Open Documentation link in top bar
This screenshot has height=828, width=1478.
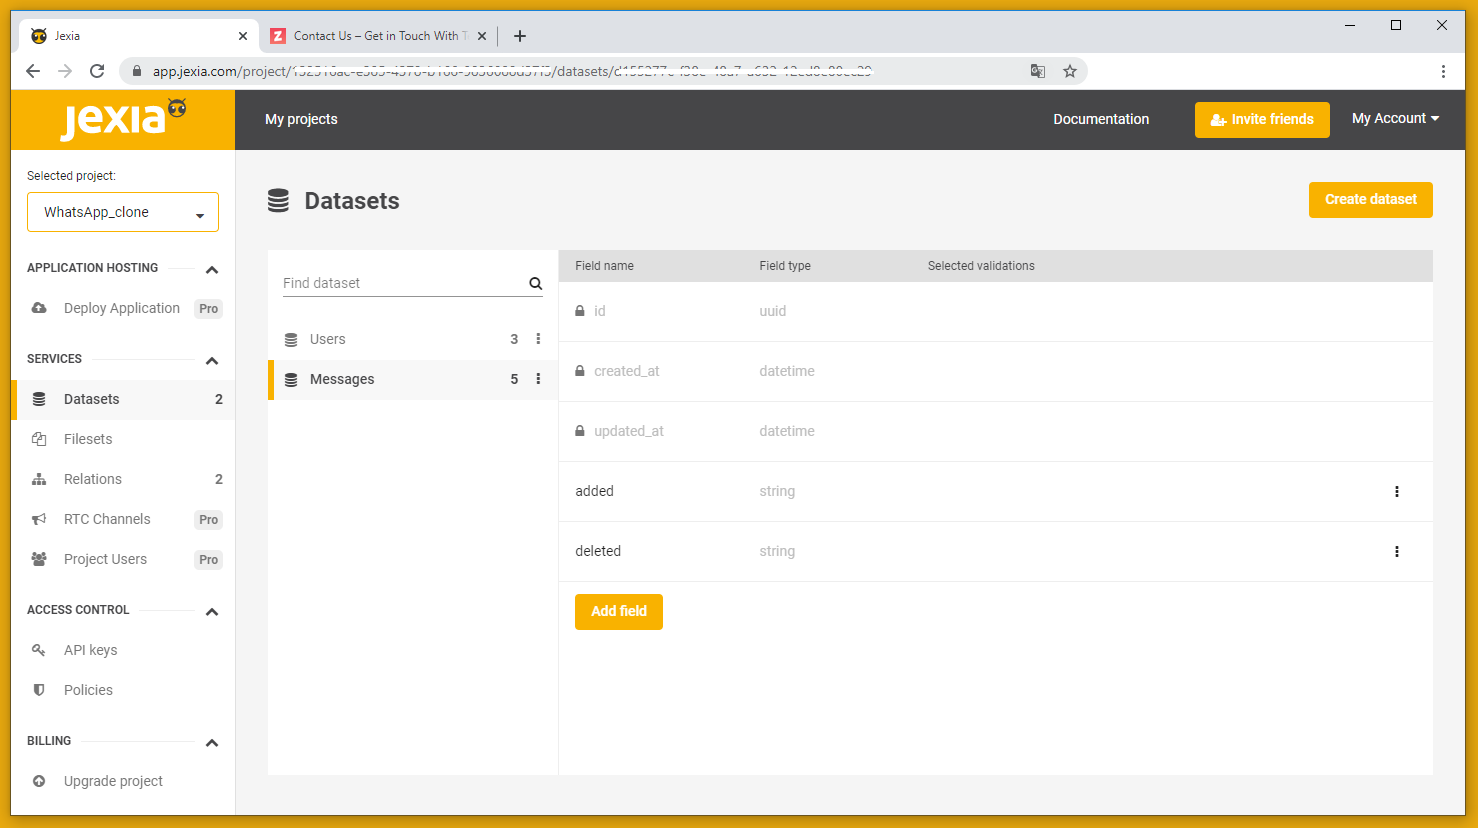click(1101, 119)
